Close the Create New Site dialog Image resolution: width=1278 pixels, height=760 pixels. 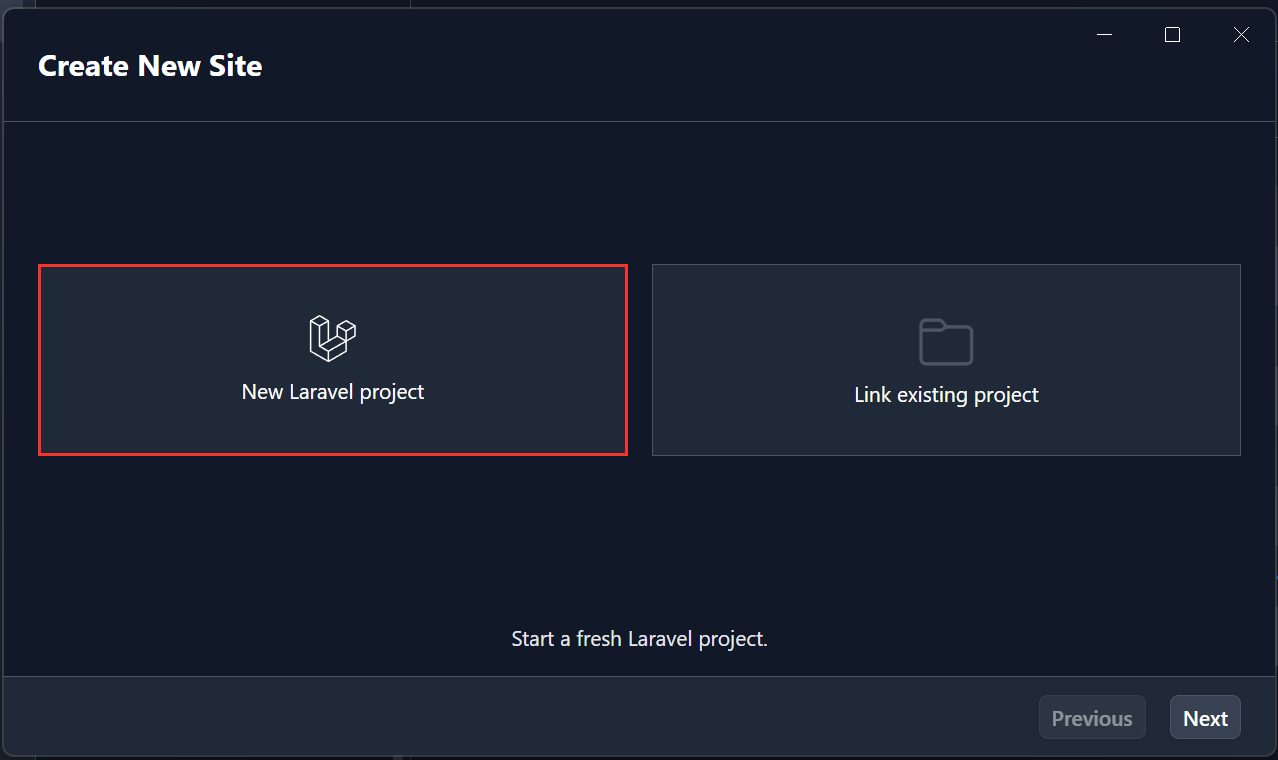tap(1241, 35)
